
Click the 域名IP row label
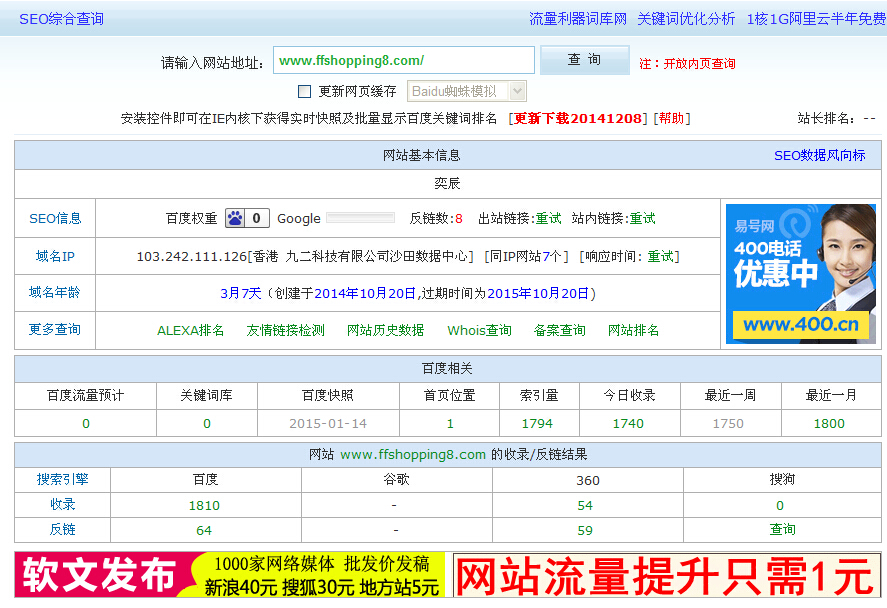coord(55,256)
